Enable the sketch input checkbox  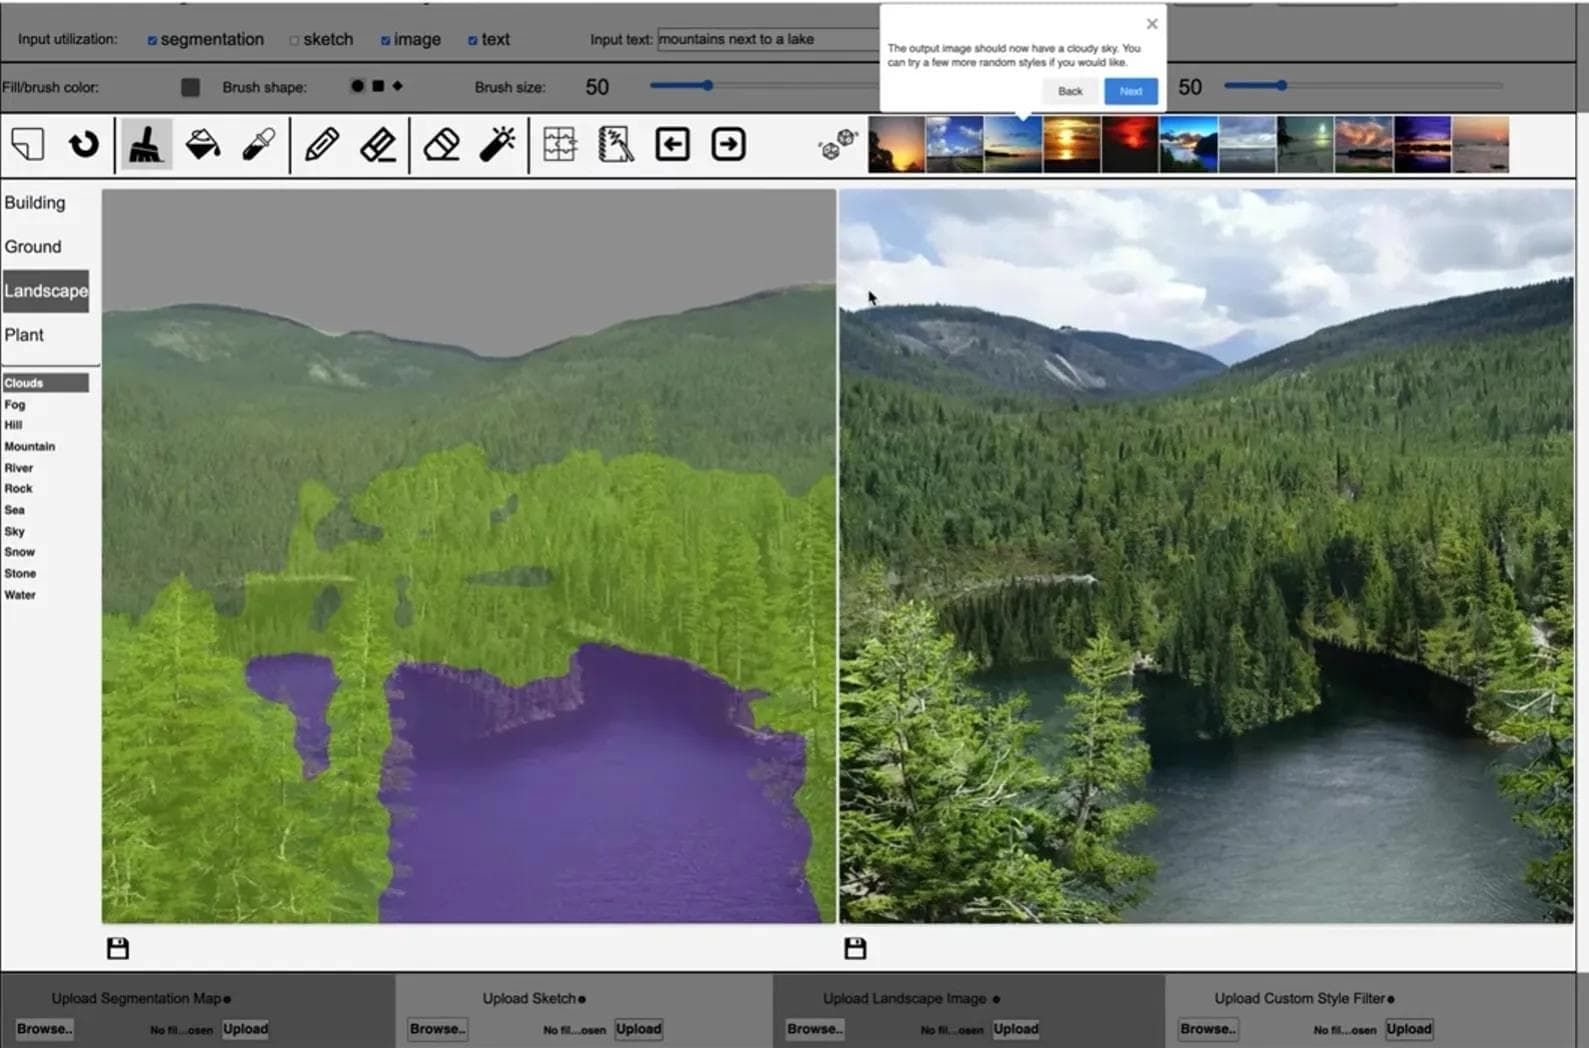[294, 40]
